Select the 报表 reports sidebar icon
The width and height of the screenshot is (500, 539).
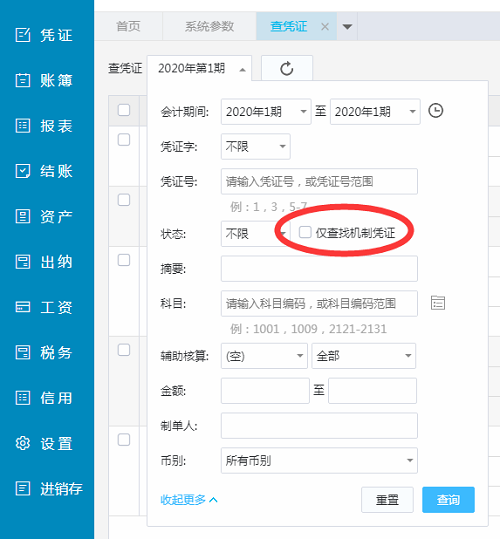click(23, 126)
